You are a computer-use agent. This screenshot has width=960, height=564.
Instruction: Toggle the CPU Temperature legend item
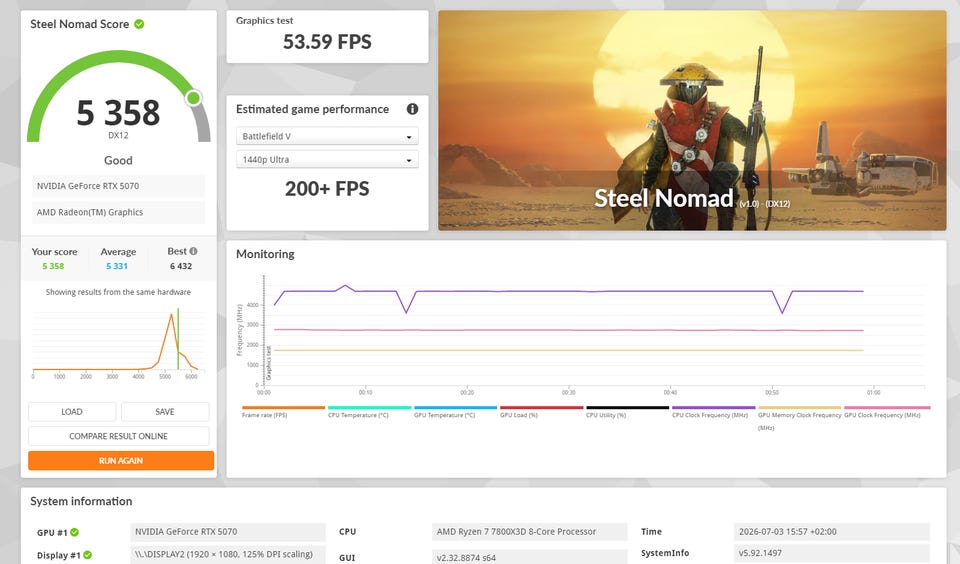point(369,412)
